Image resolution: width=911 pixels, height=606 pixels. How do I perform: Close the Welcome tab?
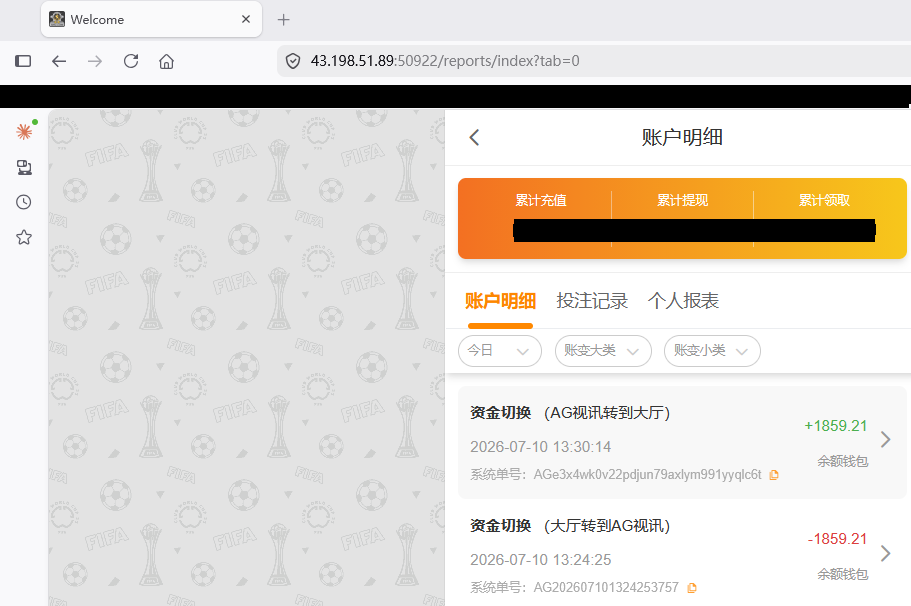246,19
